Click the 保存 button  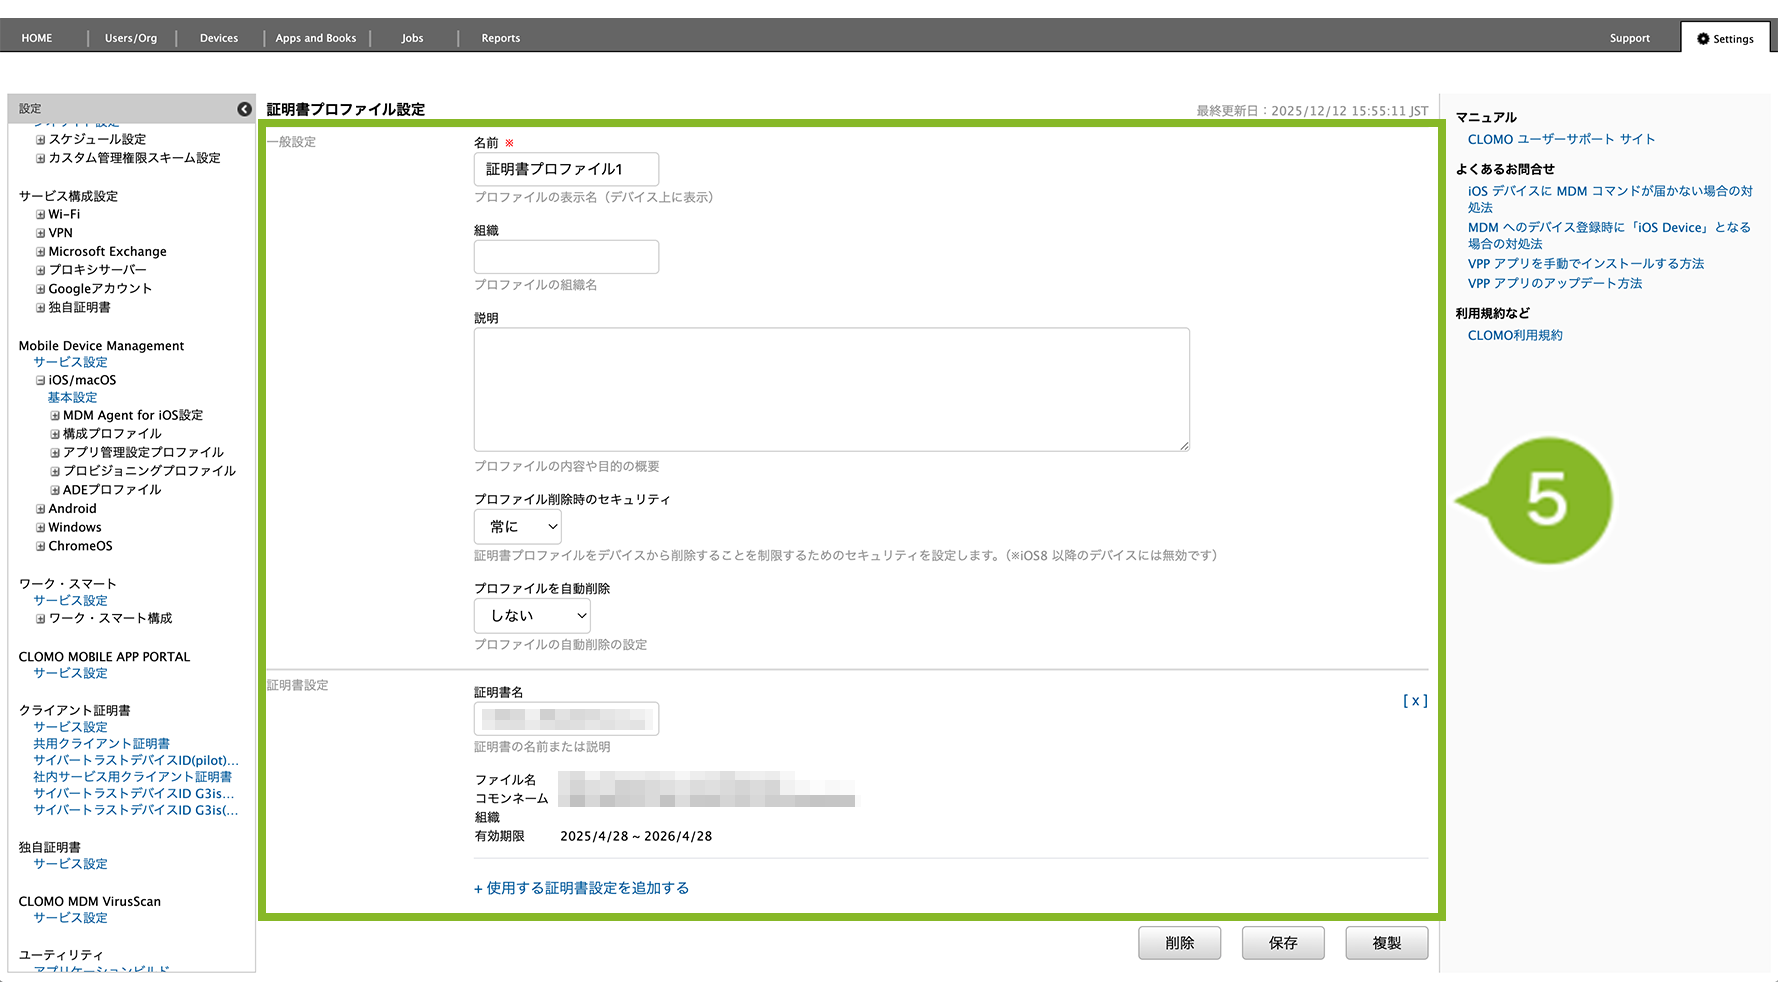click(1282, 943)
